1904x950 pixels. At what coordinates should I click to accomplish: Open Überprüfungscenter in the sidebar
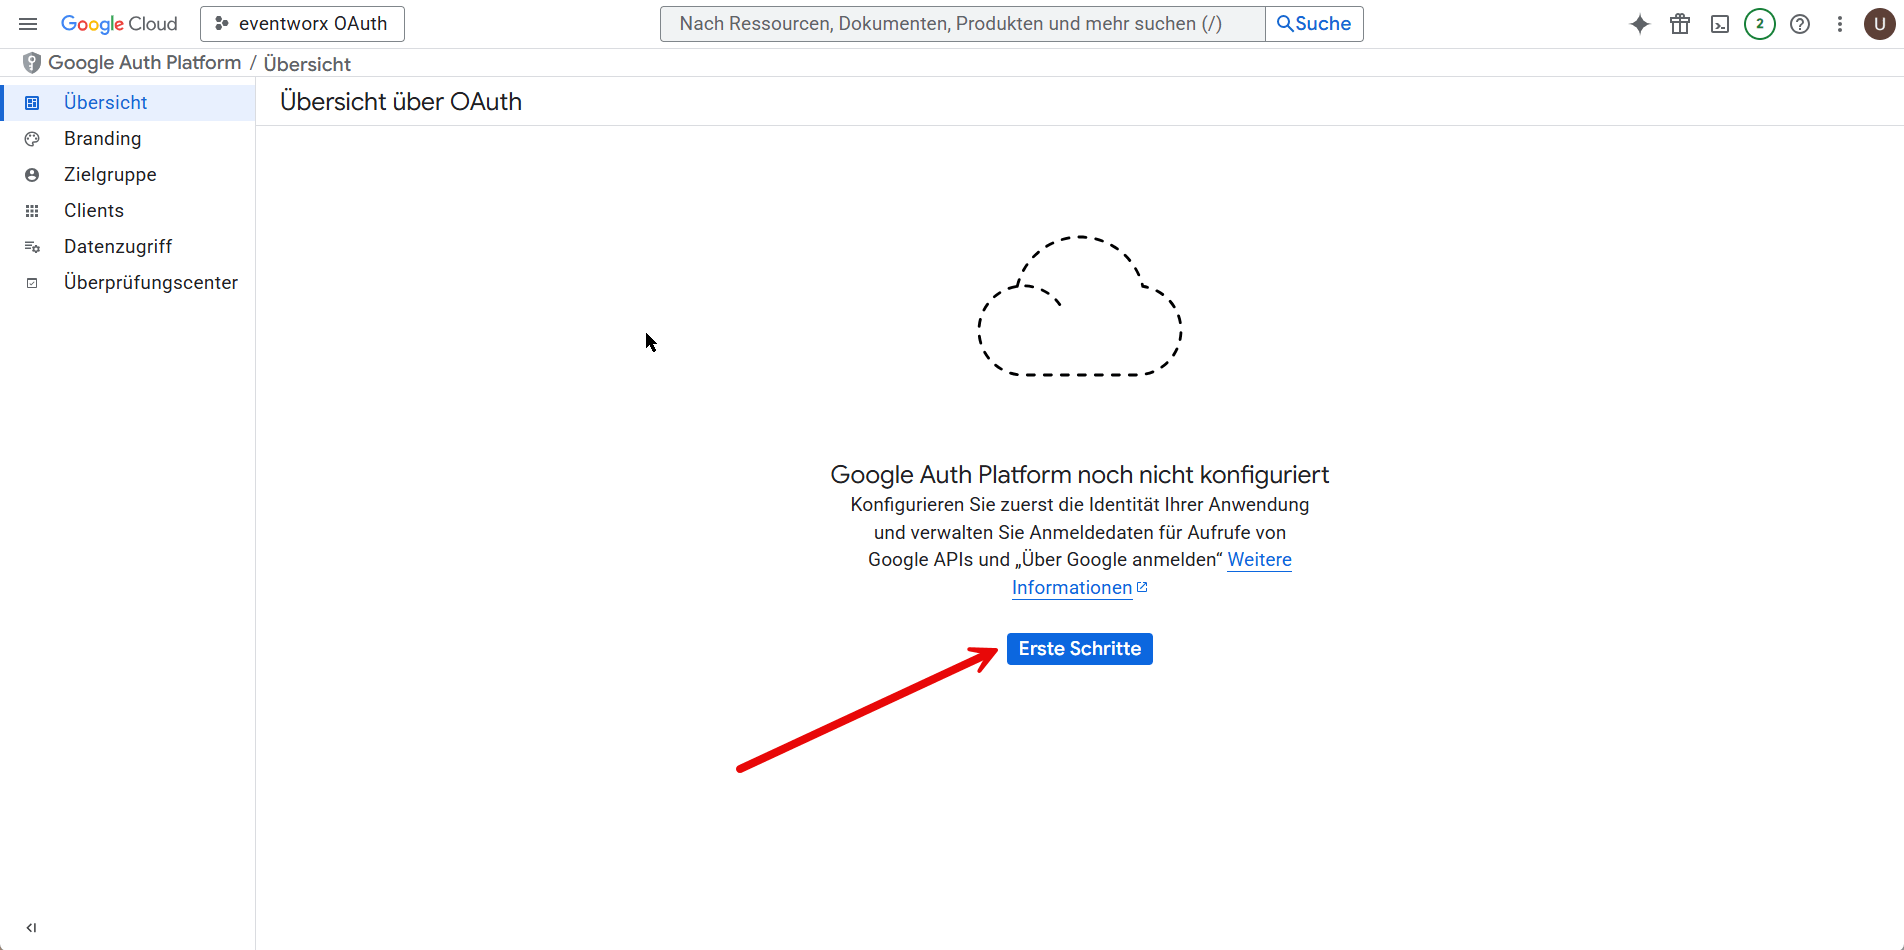click(128, 283)
